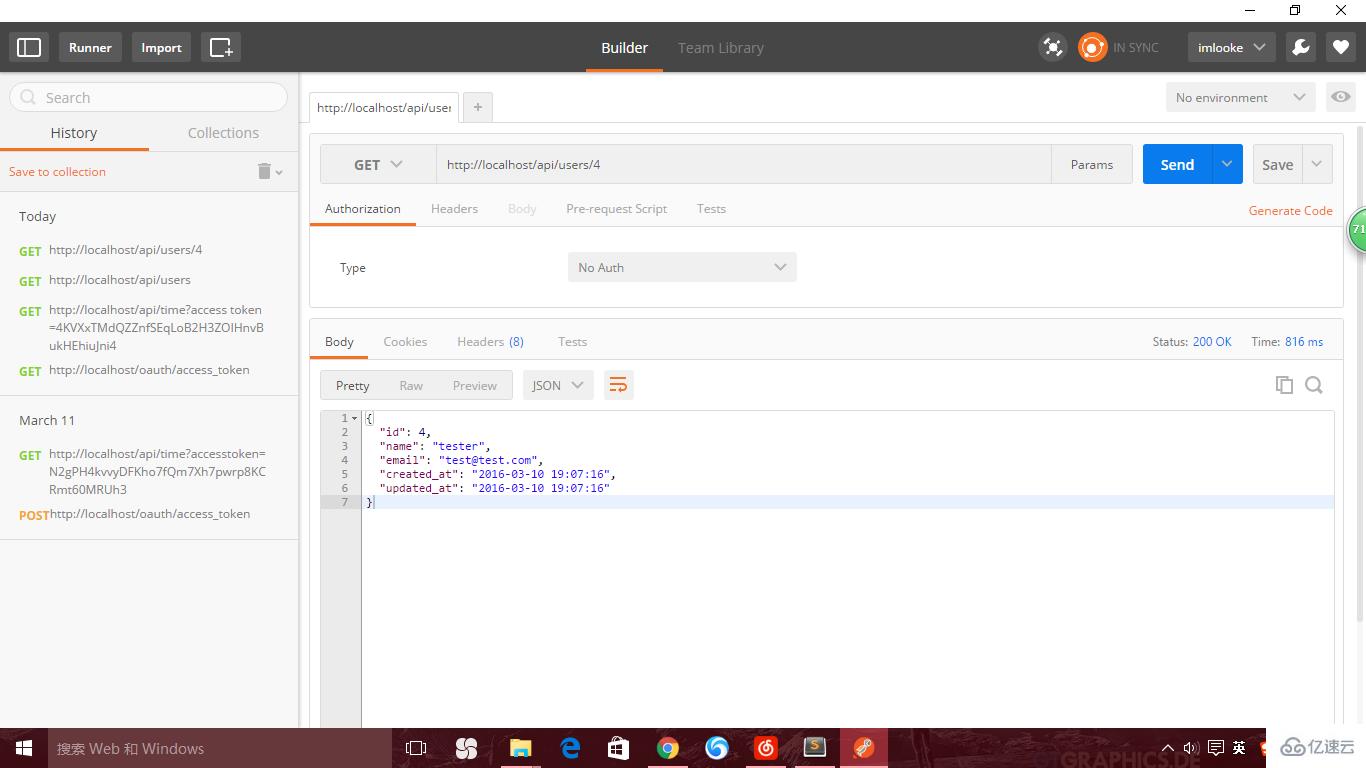The image size is (1366, 768).
Task: Add a new request tab with plus
Action: [x=478, y=107]
